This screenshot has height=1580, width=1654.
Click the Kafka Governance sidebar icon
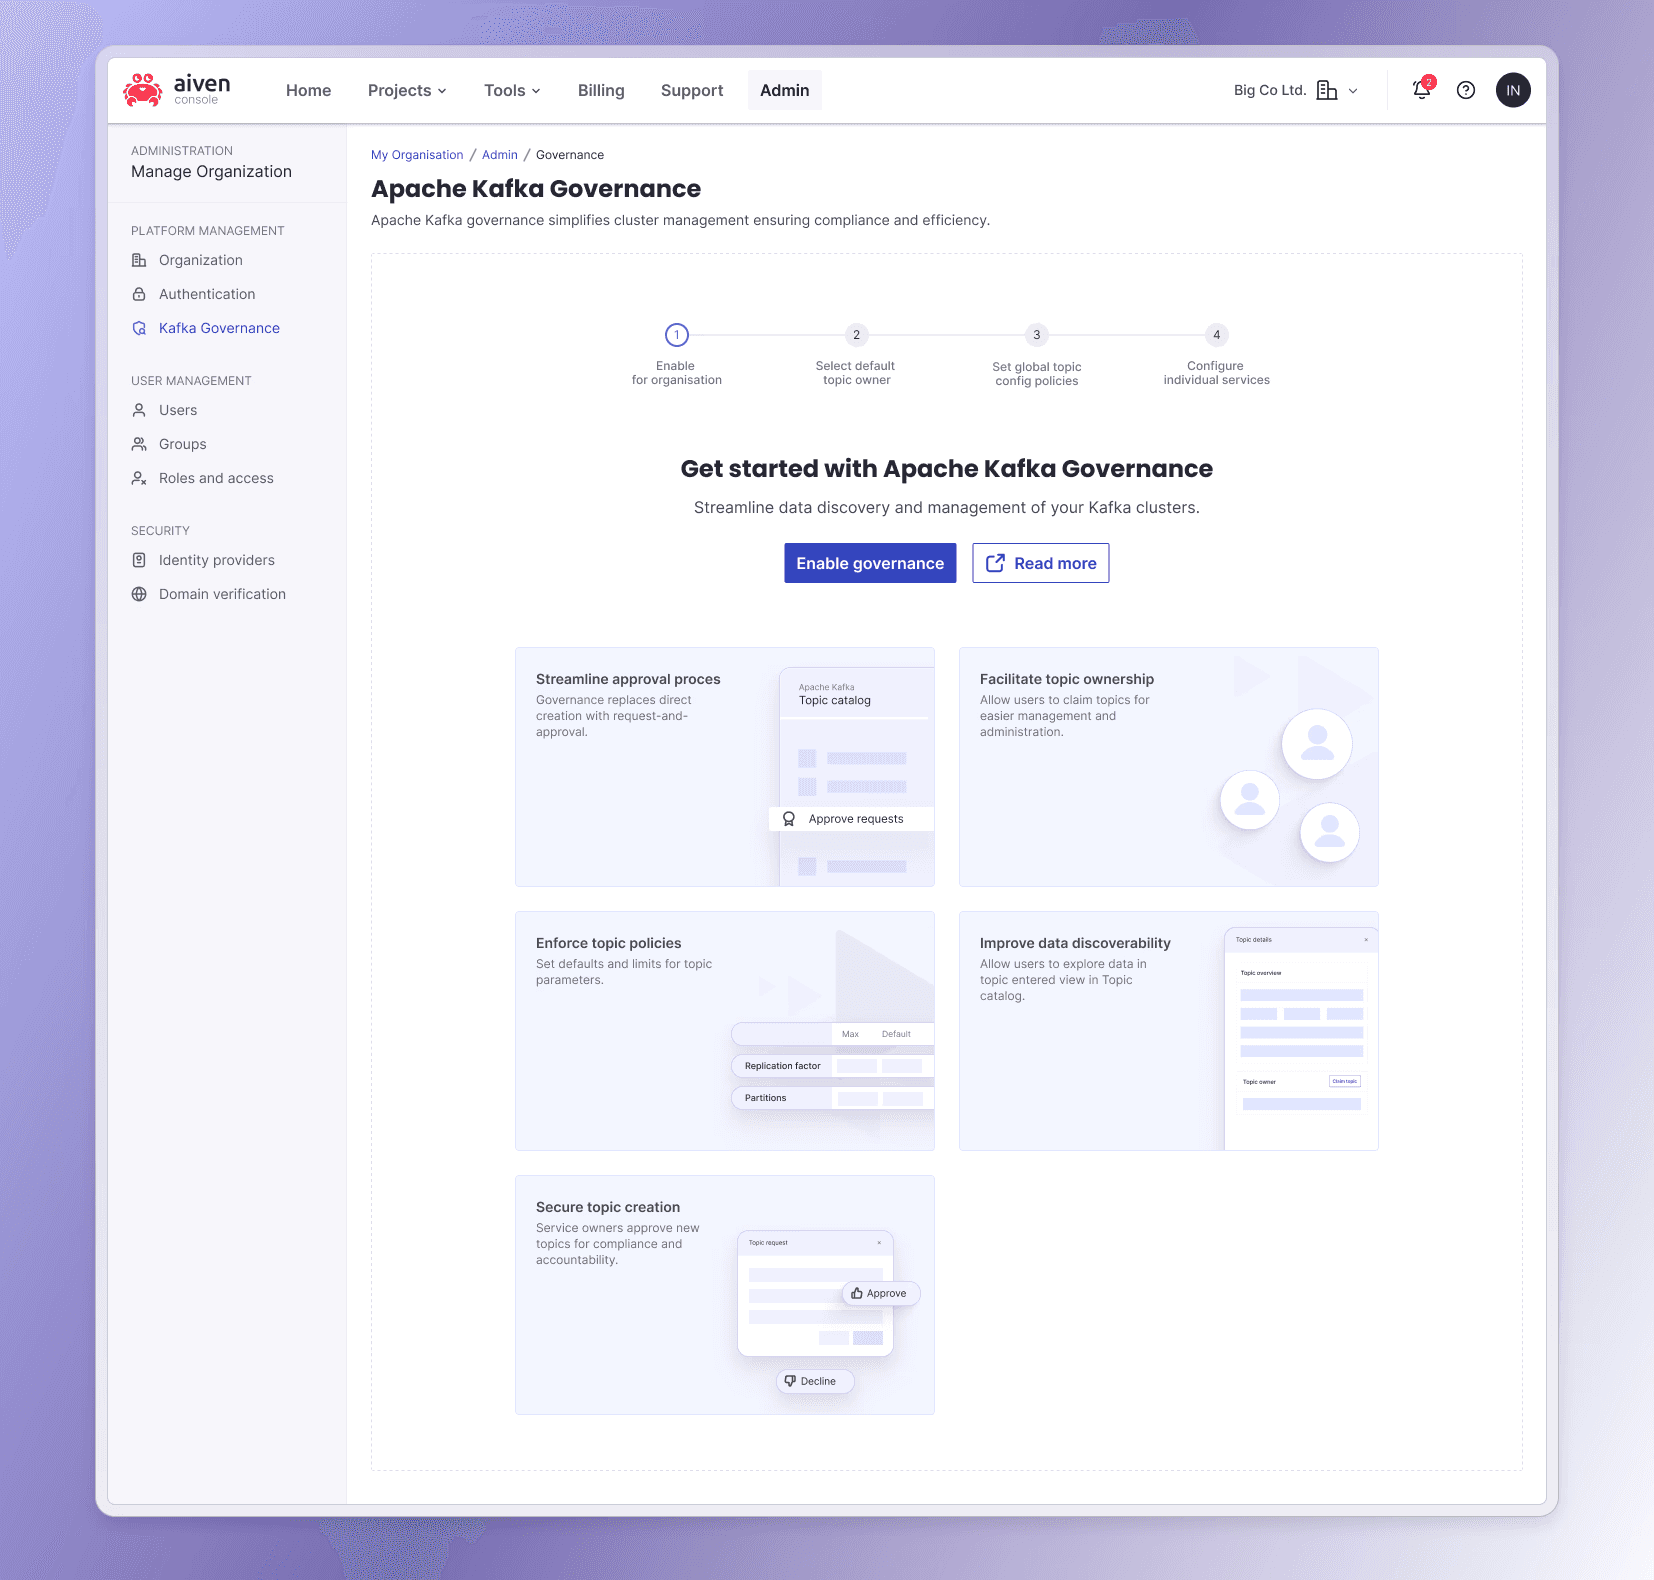(x=139, y=328)
